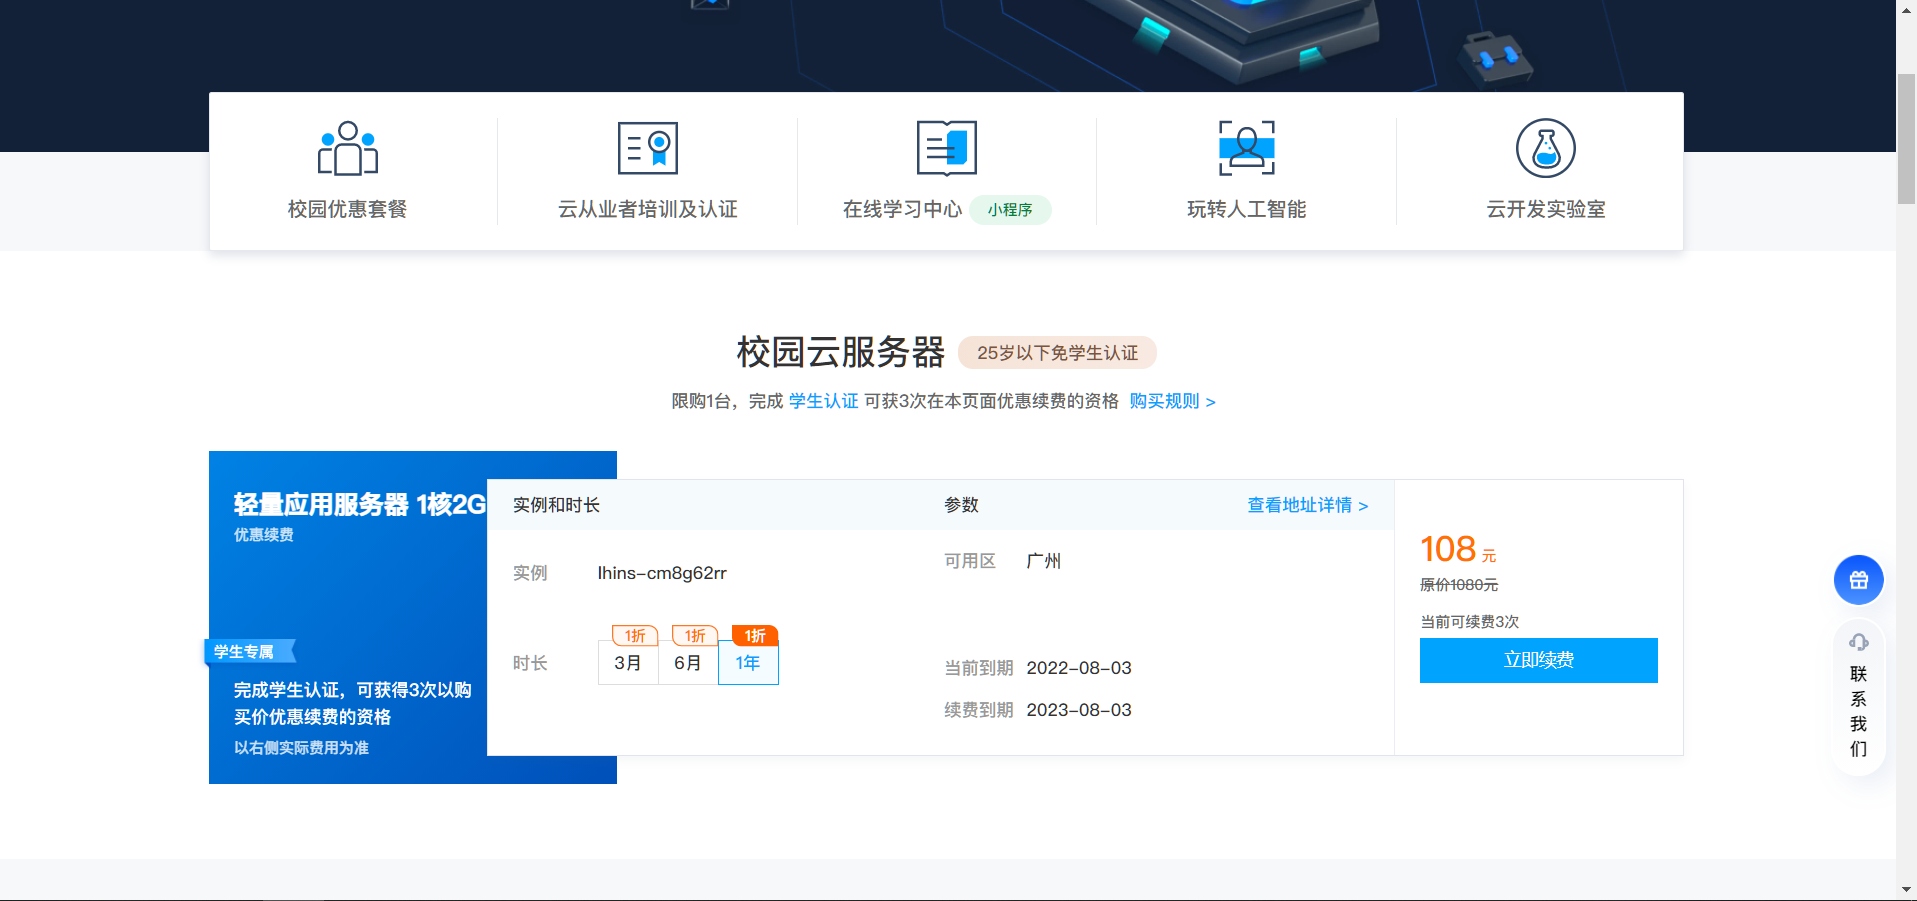Open the 购买规则 link
The width and height of the screenshot is (1917, 901).
[x=1172, y=401]
